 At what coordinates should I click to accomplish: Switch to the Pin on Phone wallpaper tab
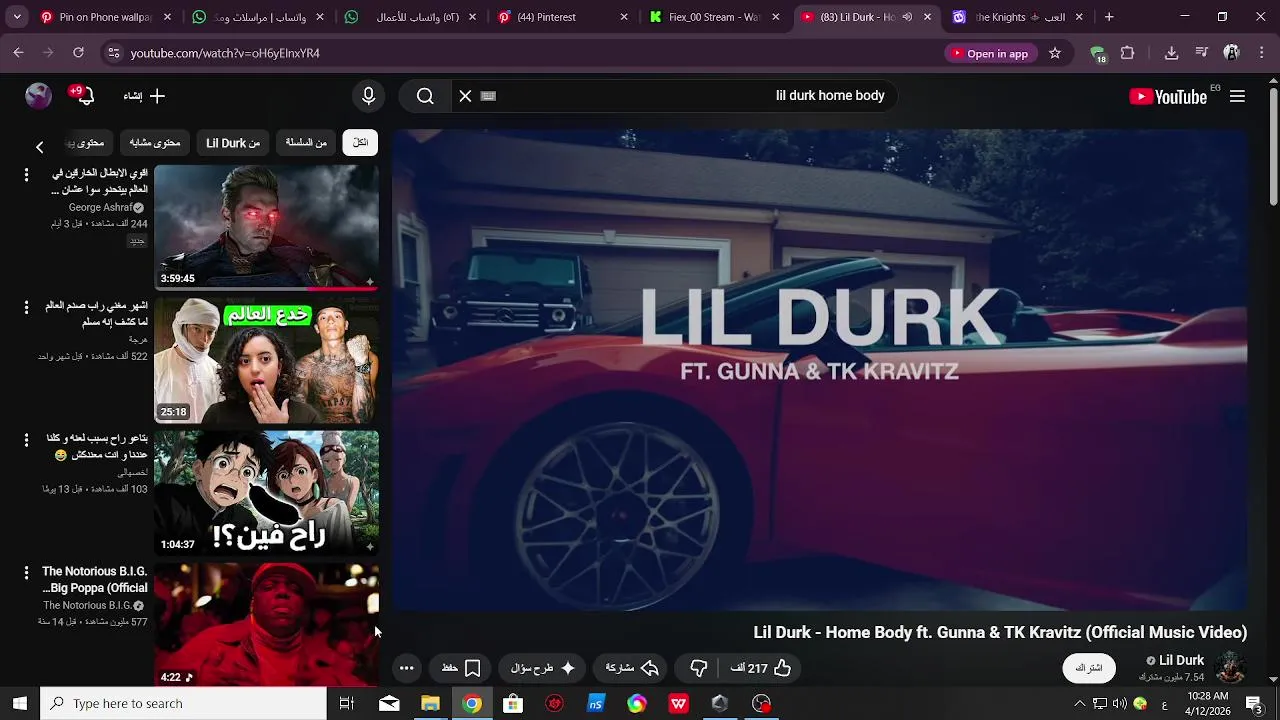pos(105,17)
